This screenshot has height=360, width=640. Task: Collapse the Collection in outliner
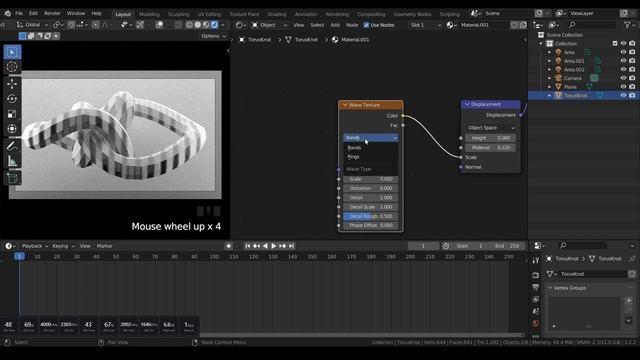[x=541, y=43]
